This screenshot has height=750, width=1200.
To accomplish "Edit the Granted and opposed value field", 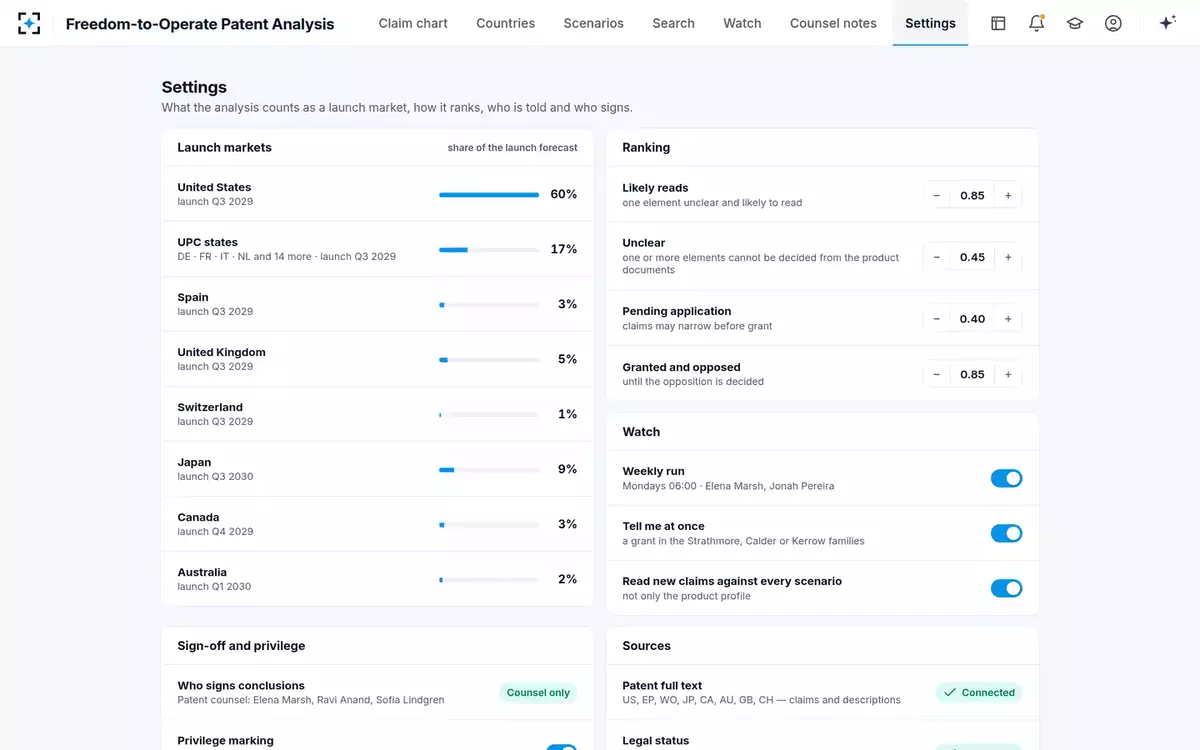I will (972, 375).
